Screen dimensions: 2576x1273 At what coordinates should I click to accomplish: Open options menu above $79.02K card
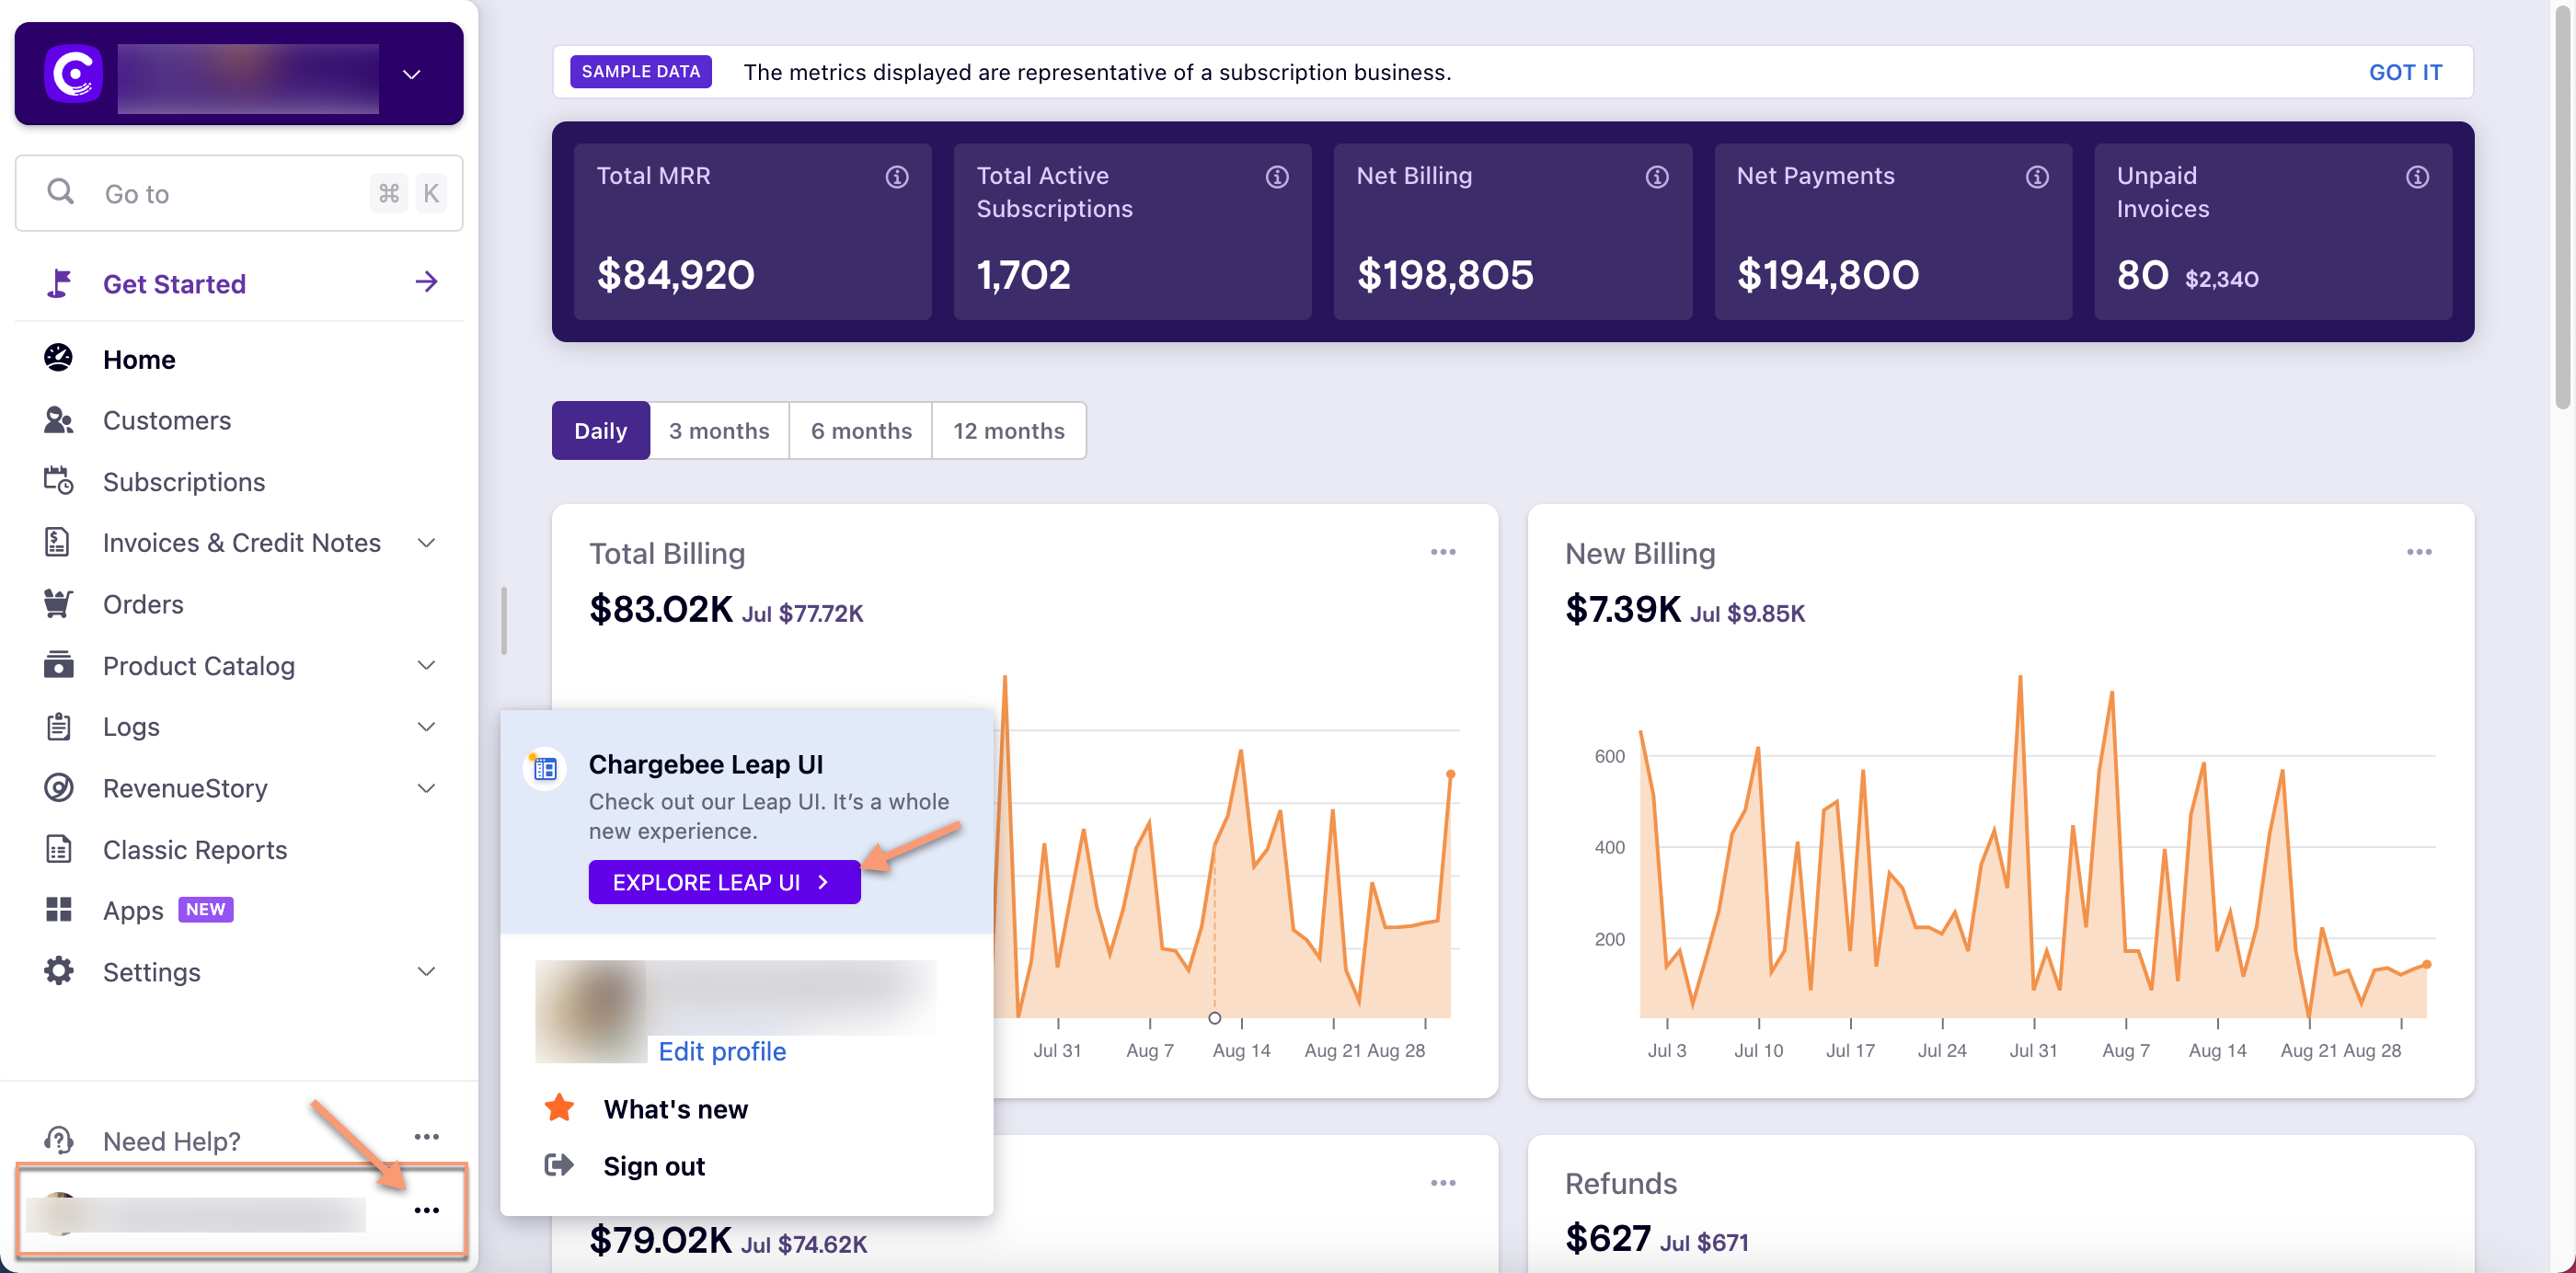point(1443,1183)
